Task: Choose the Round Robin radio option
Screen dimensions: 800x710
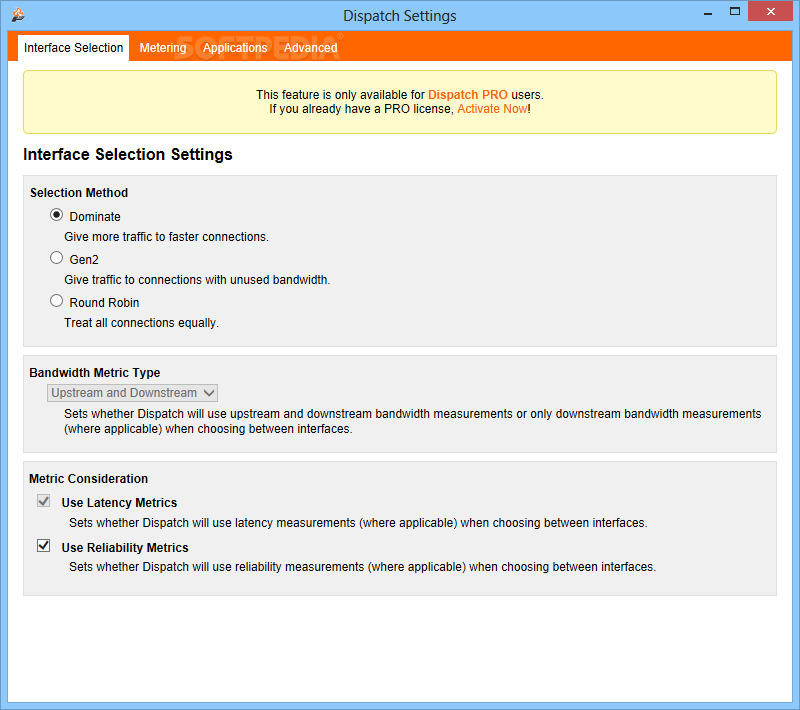Action: coord(56,300)
